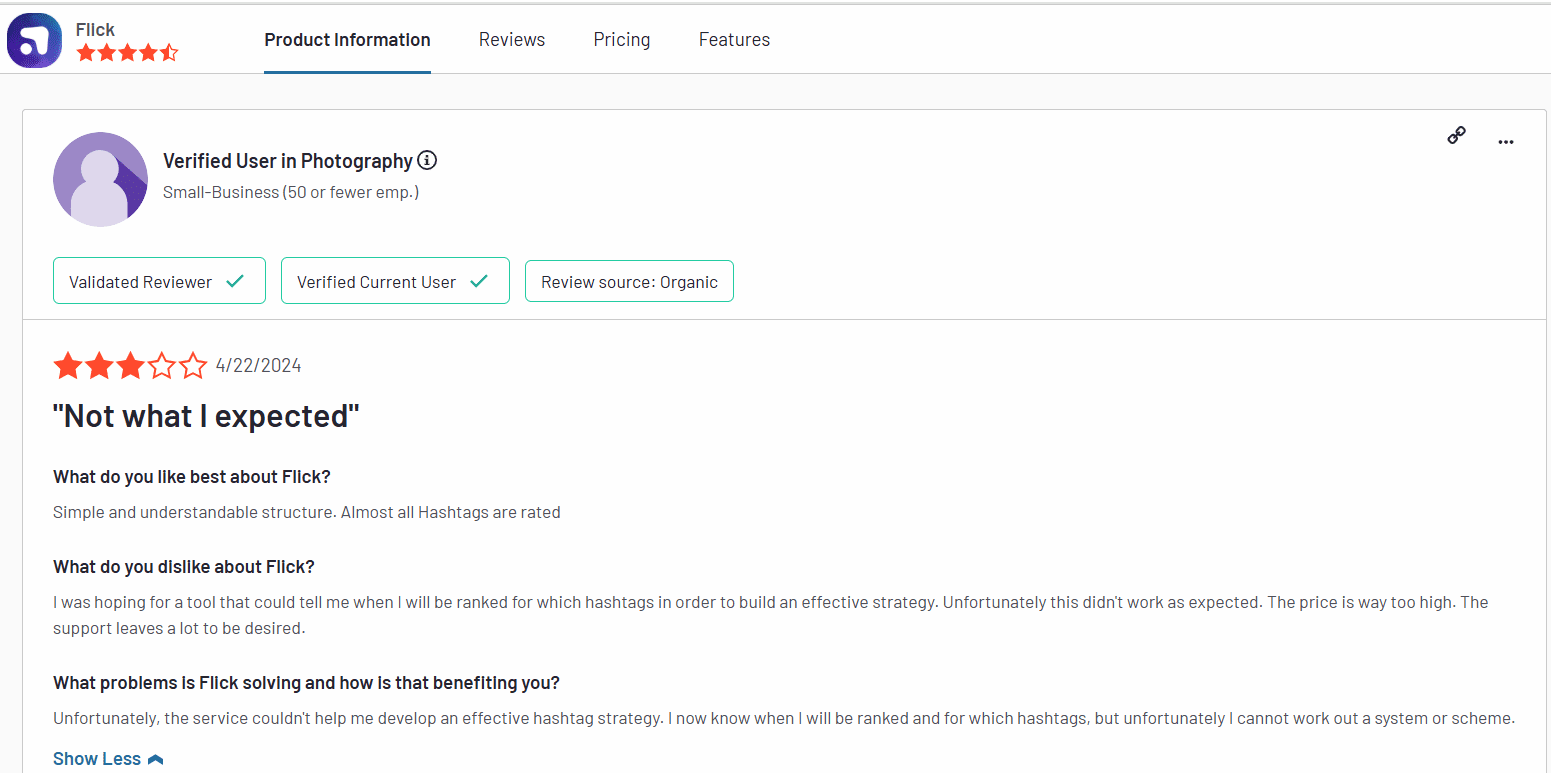
Task: Open the three-dot more options menu
Action: (1506, 142)
